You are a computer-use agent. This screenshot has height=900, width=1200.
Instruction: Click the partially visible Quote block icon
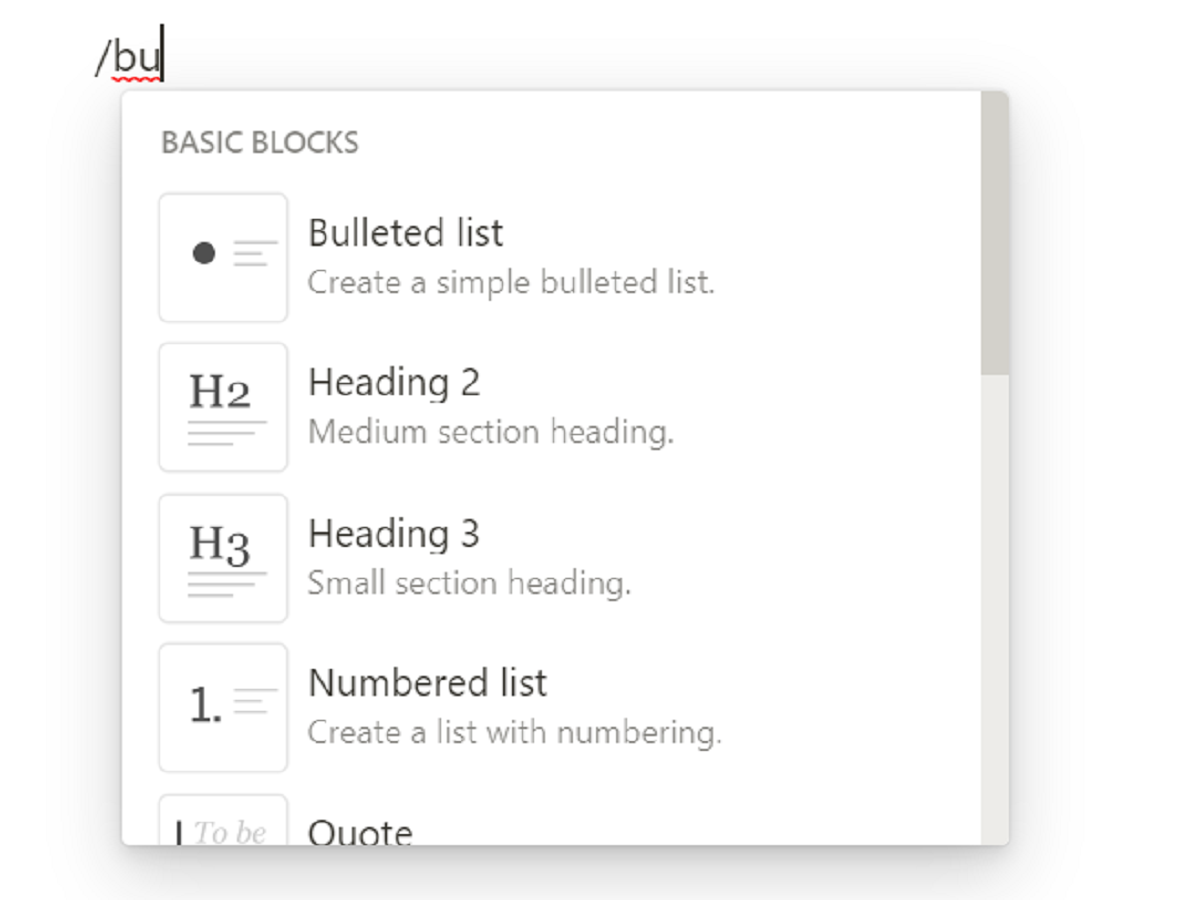tap(223, 820)
